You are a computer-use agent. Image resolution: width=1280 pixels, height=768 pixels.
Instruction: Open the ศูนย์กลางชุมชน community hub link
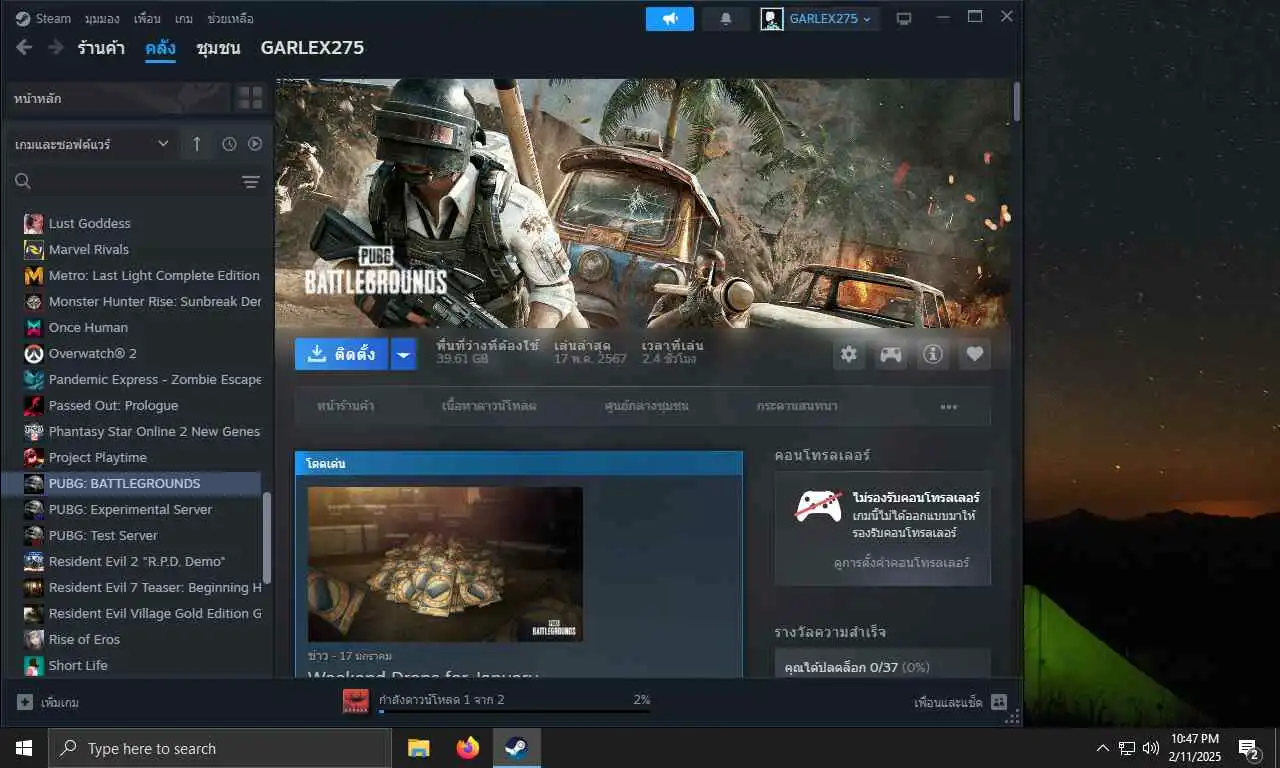647,406
